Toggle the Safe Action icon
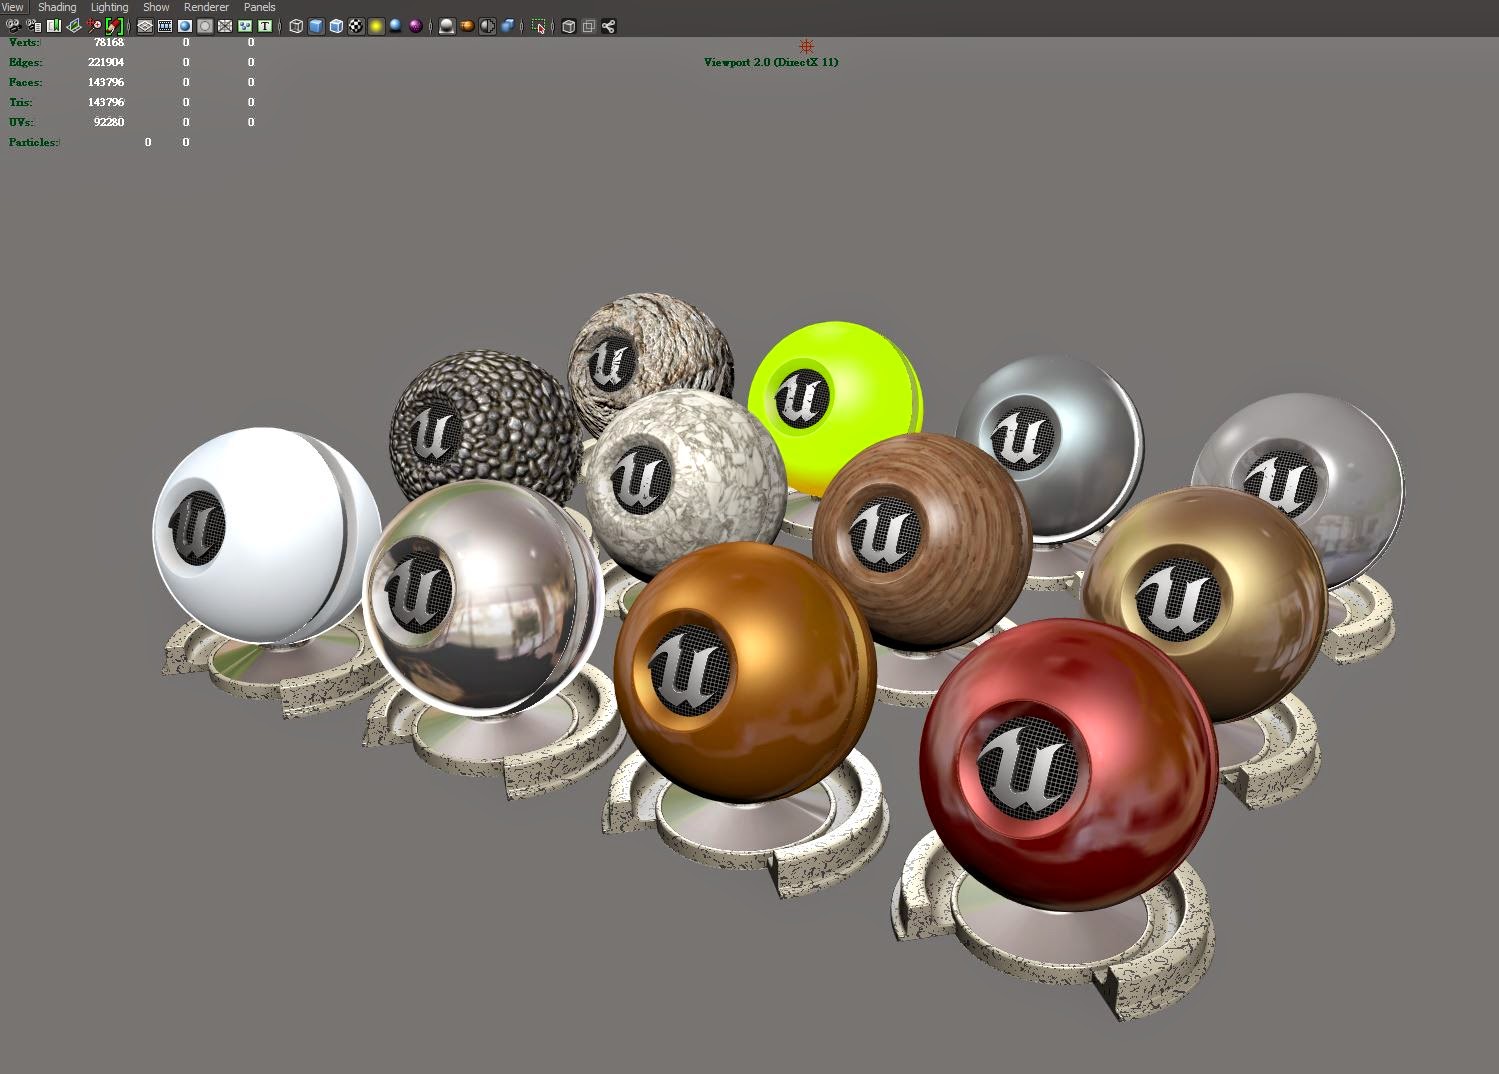Screen dimensions: 1499x1074 coord(245,26)
